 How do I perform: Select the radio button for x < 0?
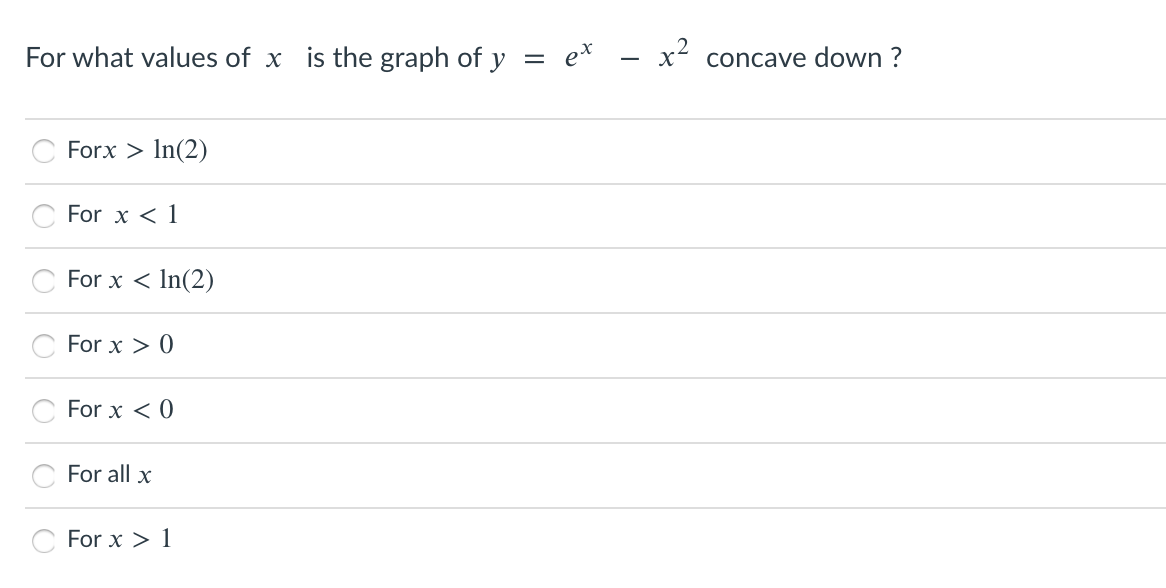[x=43, y=410]
